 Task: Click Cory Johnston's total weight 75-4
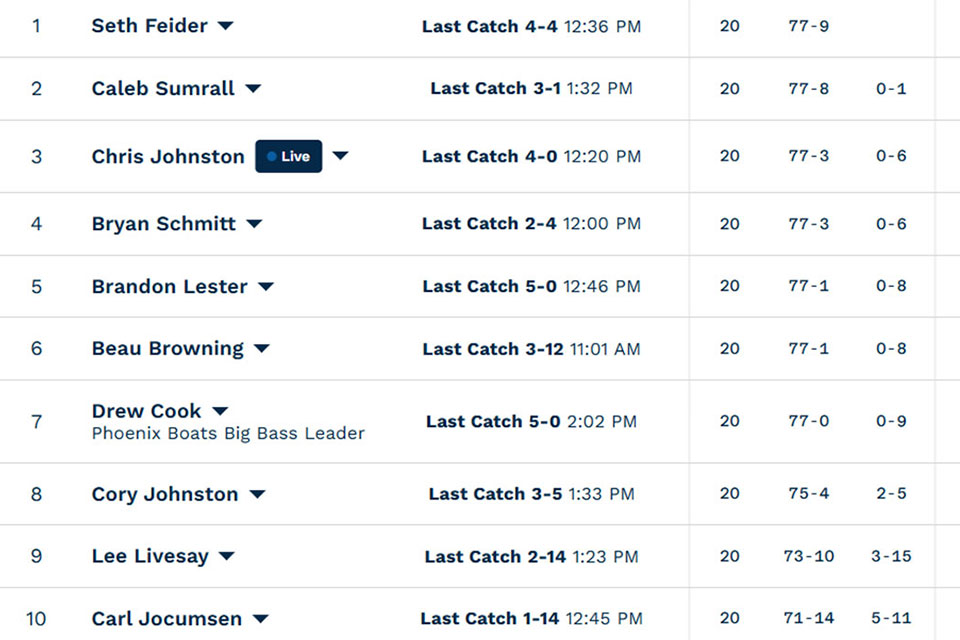click(x=809, y=493)
